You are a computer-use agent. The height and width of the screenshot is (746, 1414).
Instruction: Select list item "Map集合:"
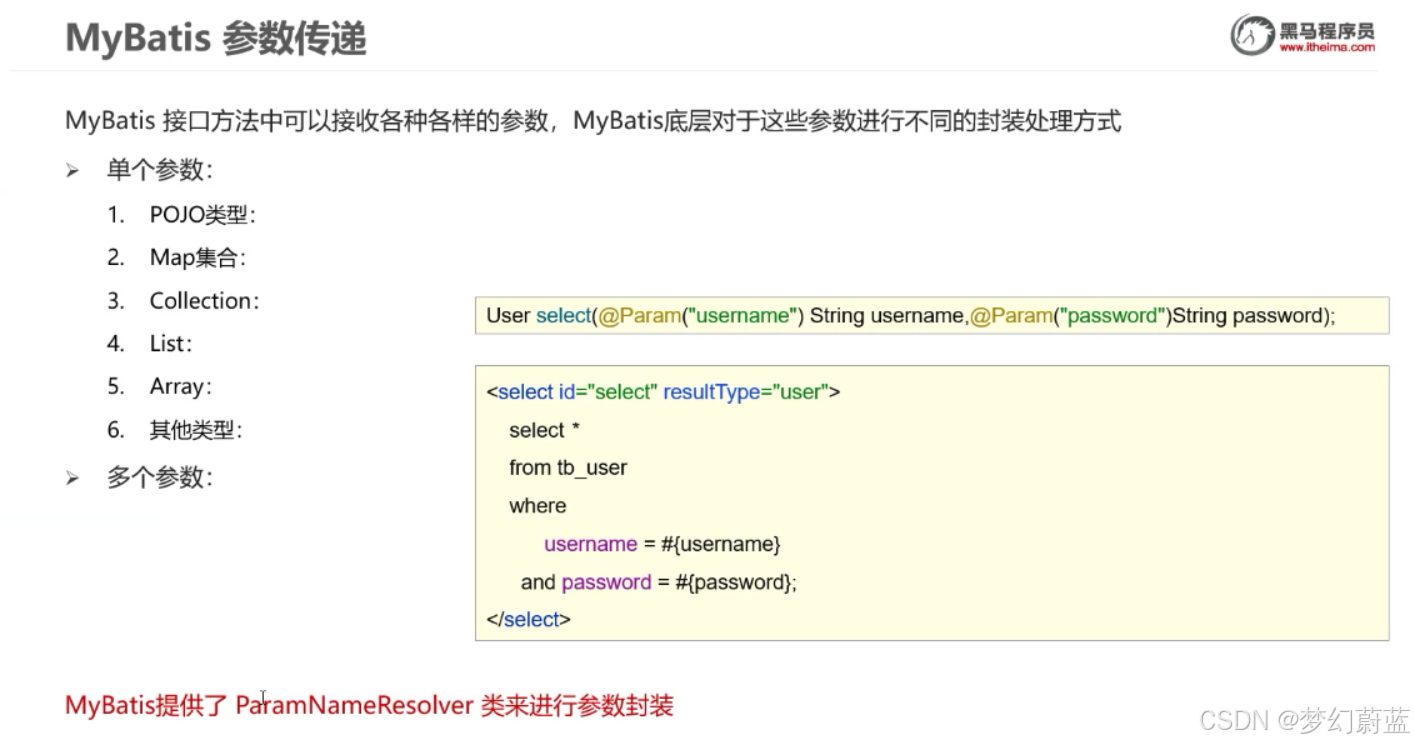click(x=198, y=257)
